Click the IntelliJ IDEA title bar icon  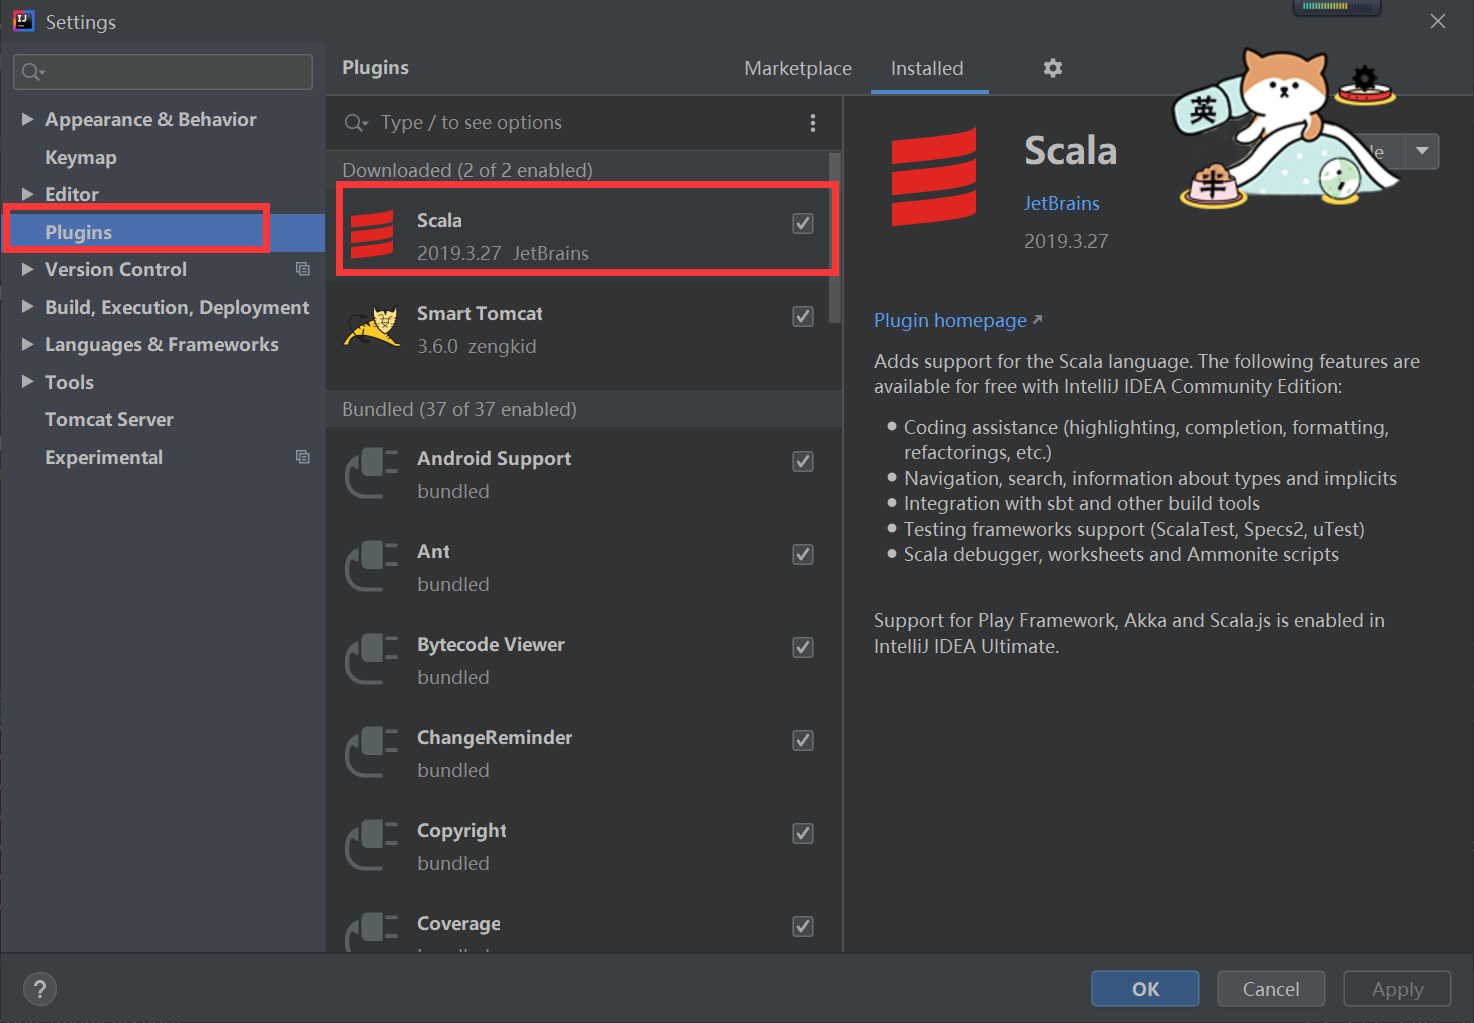(x=23, y=21)
